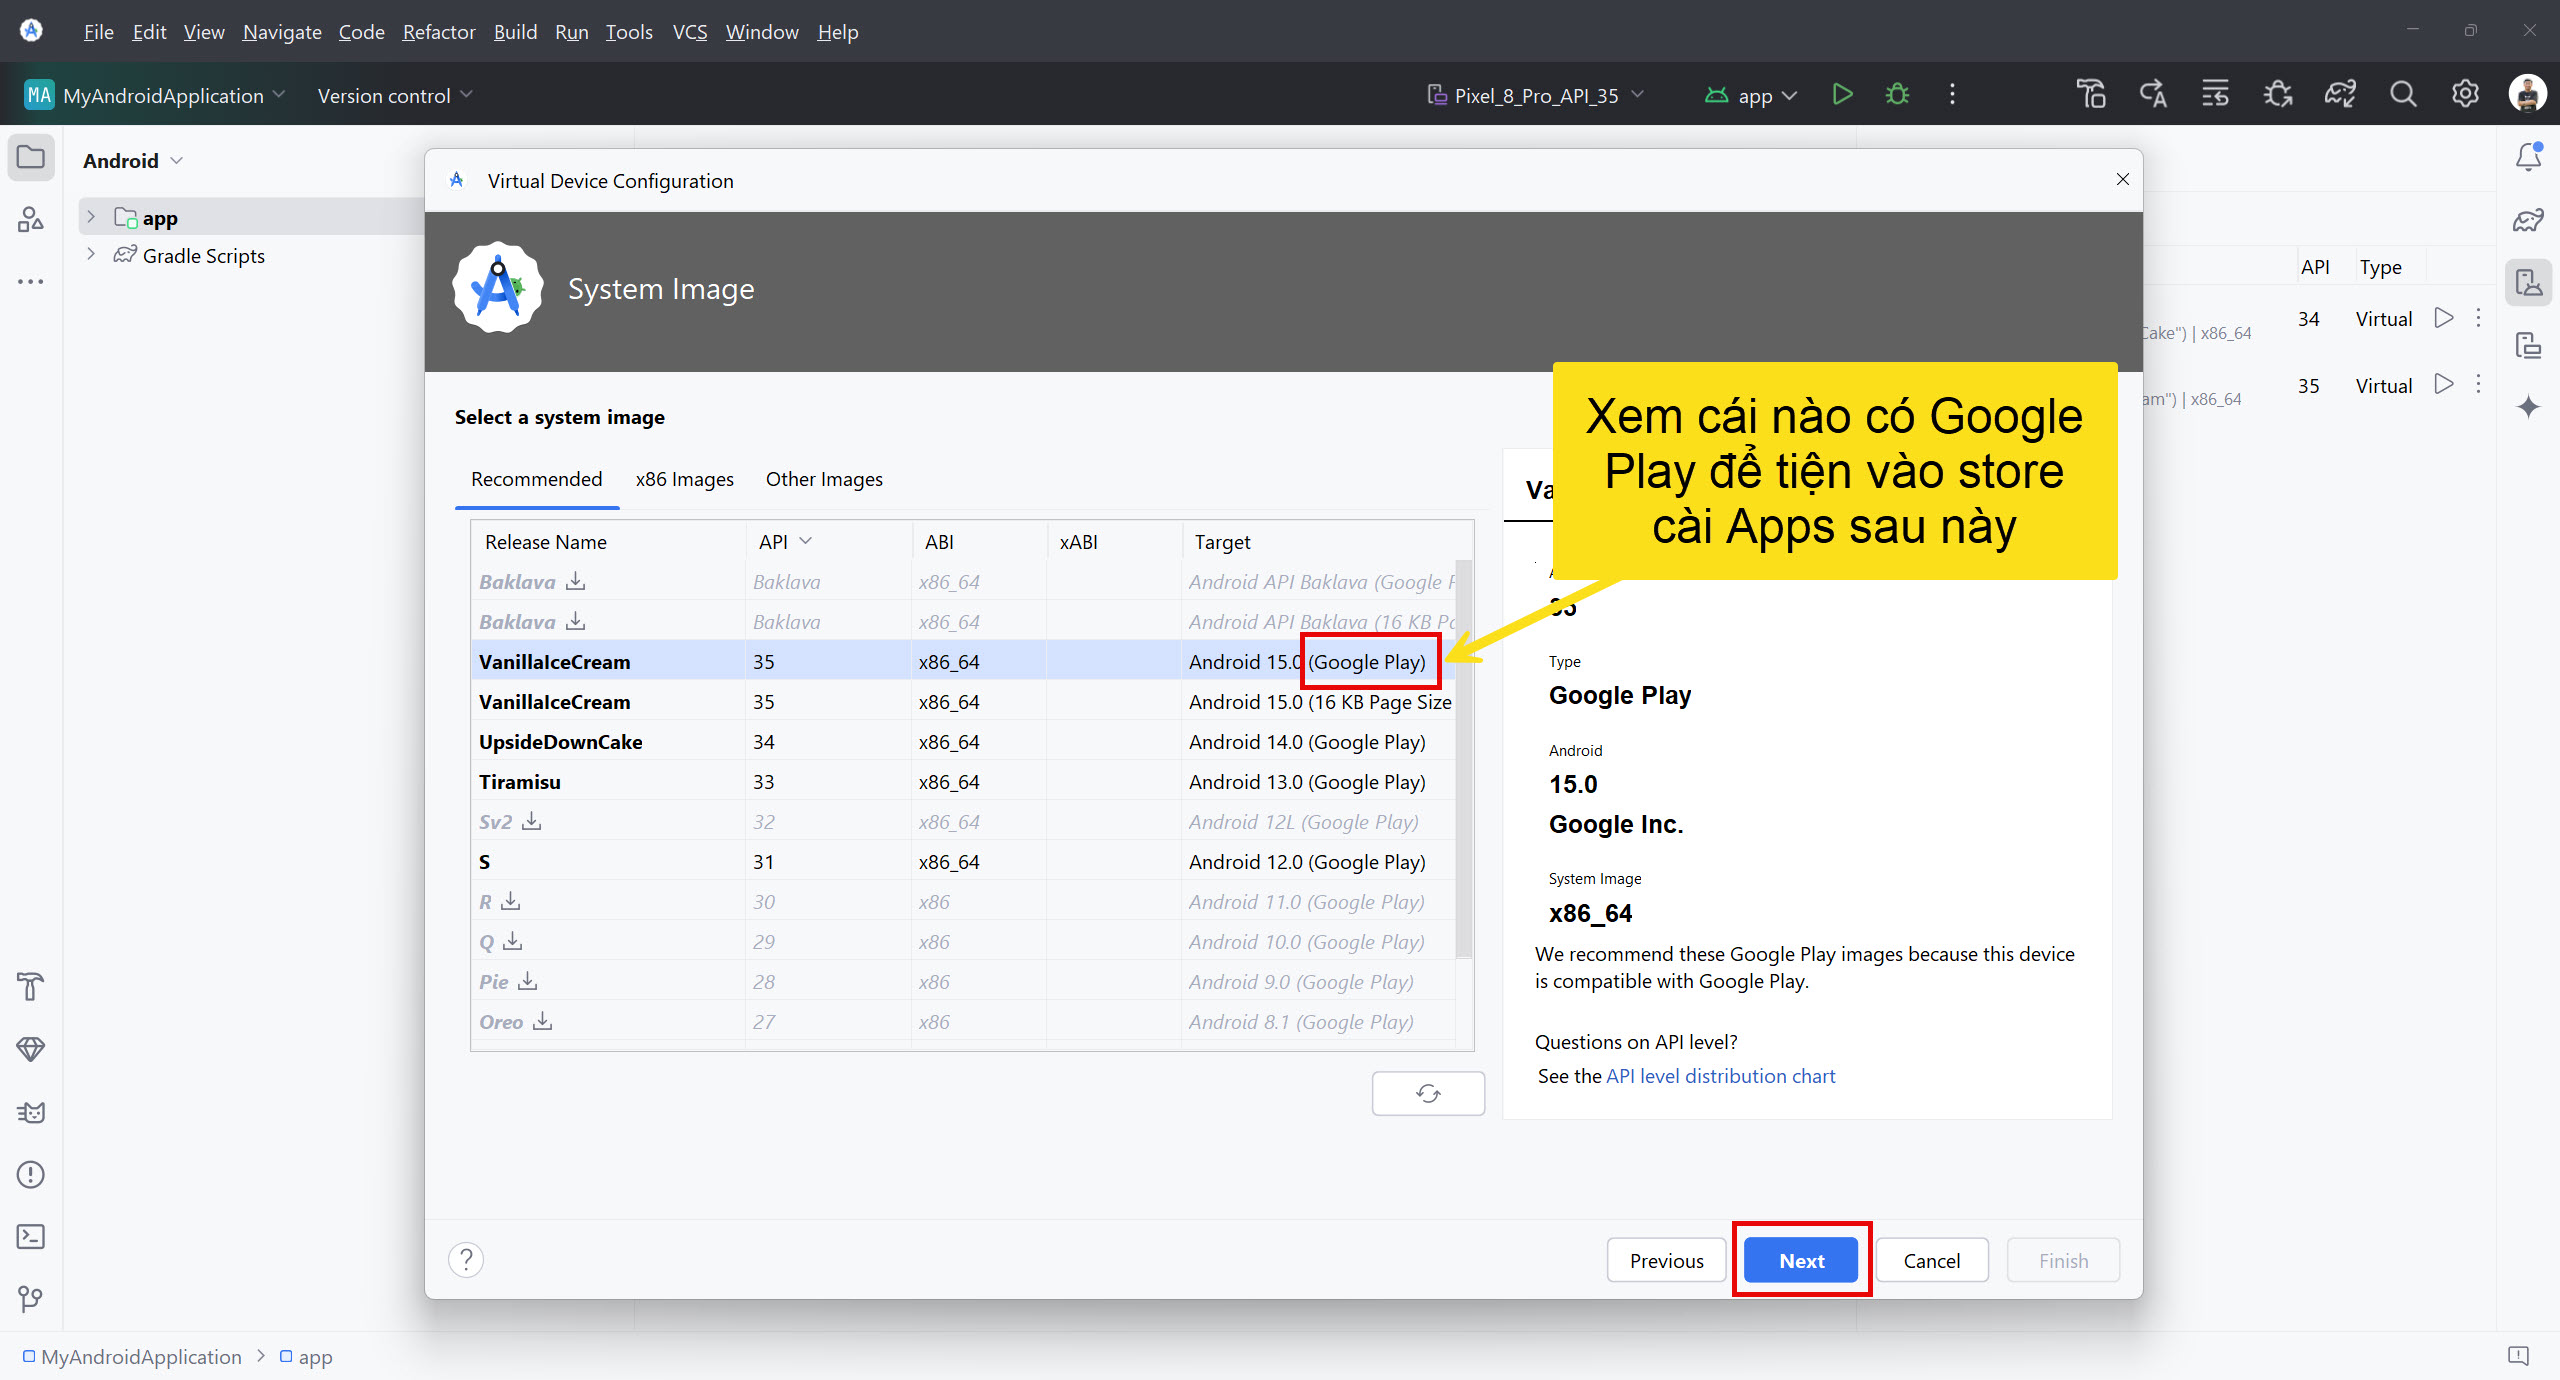Expand the Gradle Scripts tree node
The width and height of the screenshot is (2560, 1380).
(x=91, y=254)
